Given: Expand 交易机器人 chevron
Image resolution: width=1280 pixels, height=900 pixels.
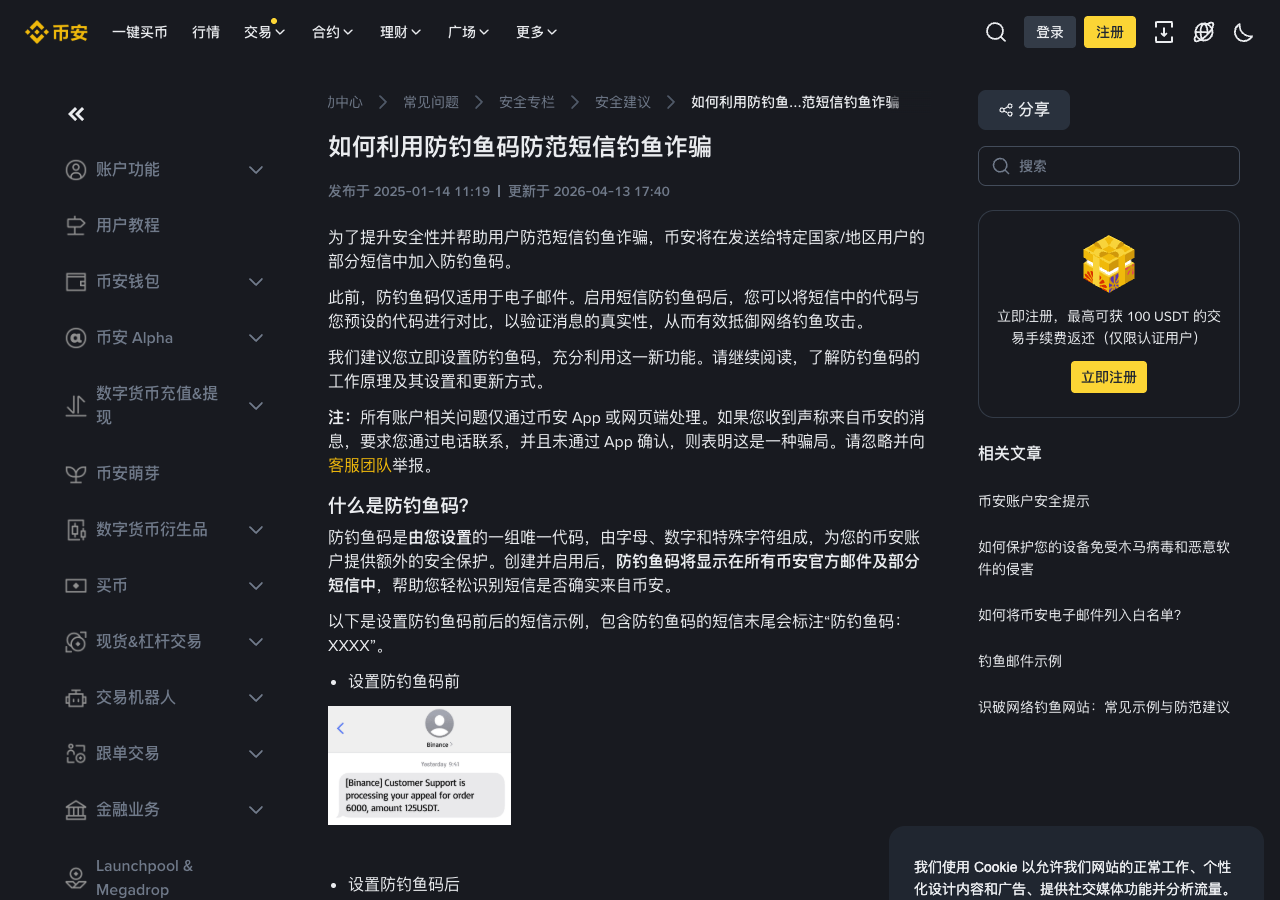Looking at the screenshot, I should [256, 698].
